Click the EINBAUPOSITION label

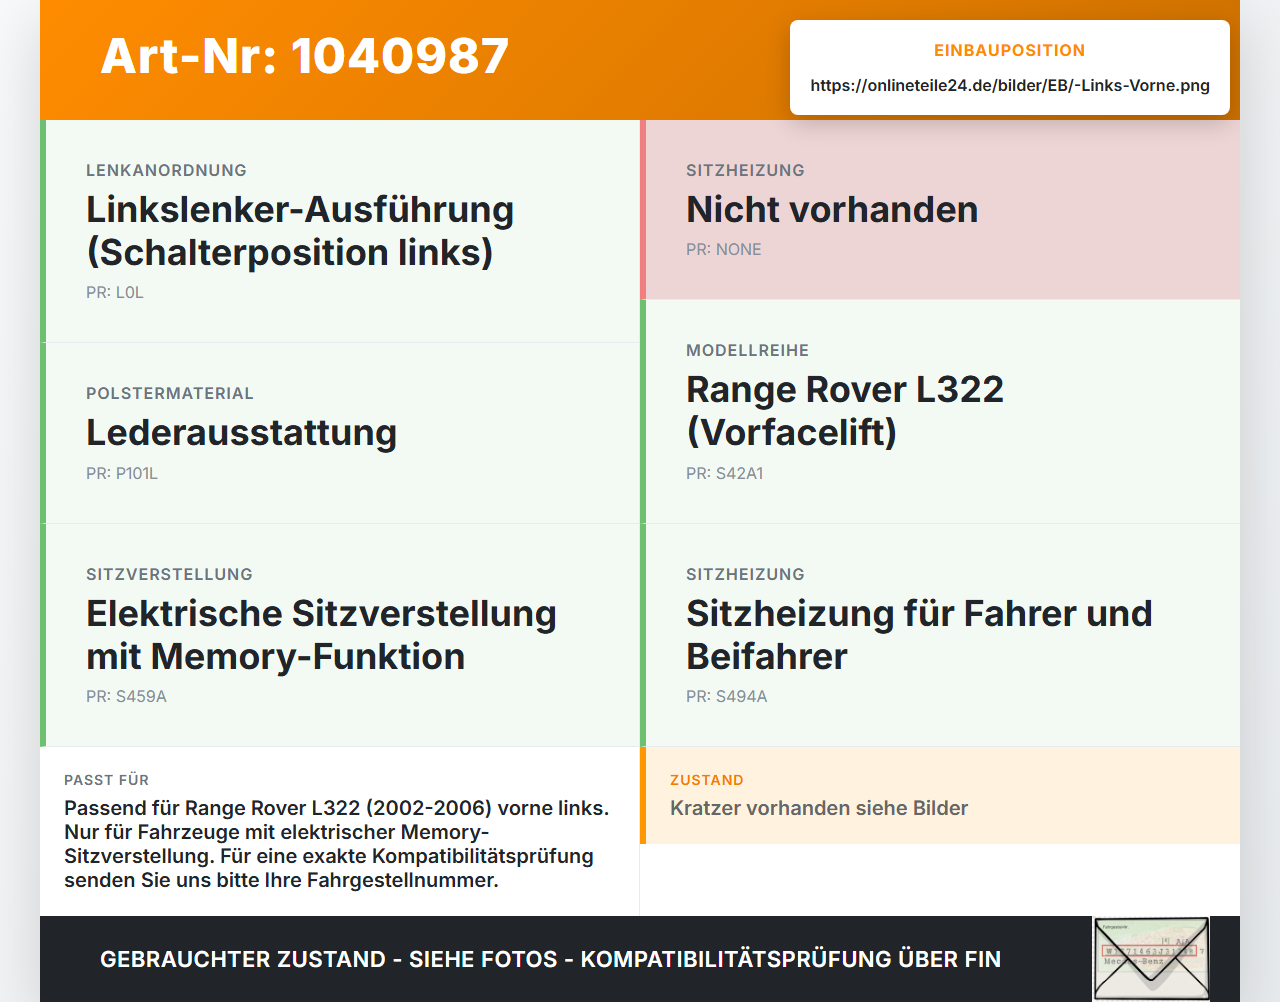[1010, 50]
